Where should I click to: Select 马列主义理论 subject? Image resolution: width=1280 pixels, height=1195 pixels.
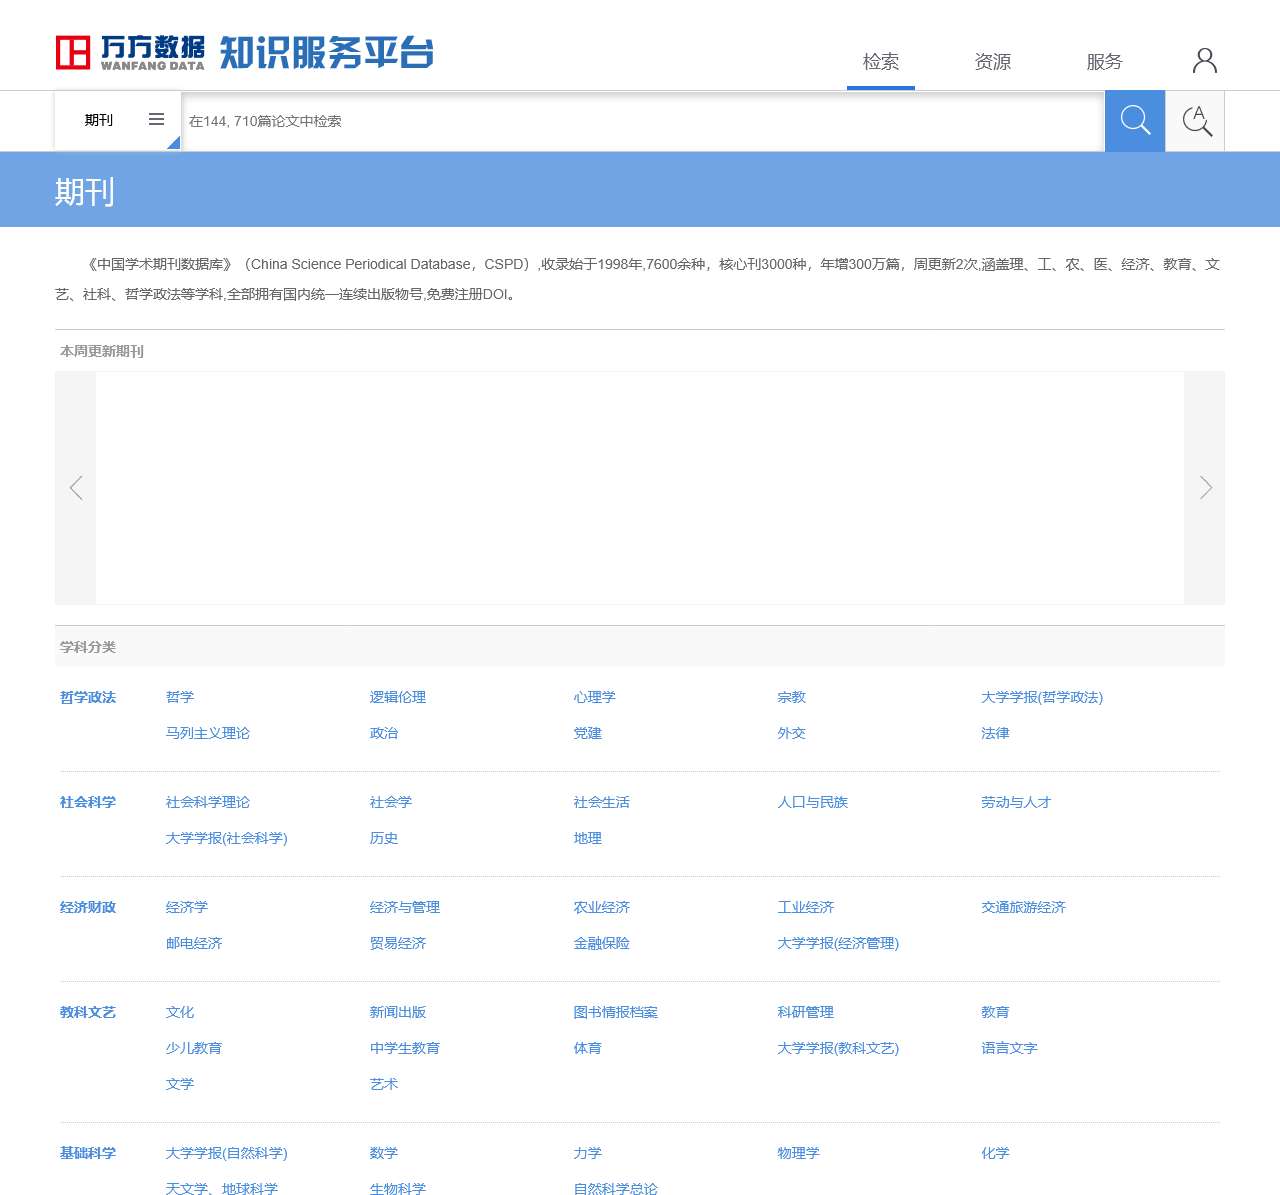[x=208, y=734]
